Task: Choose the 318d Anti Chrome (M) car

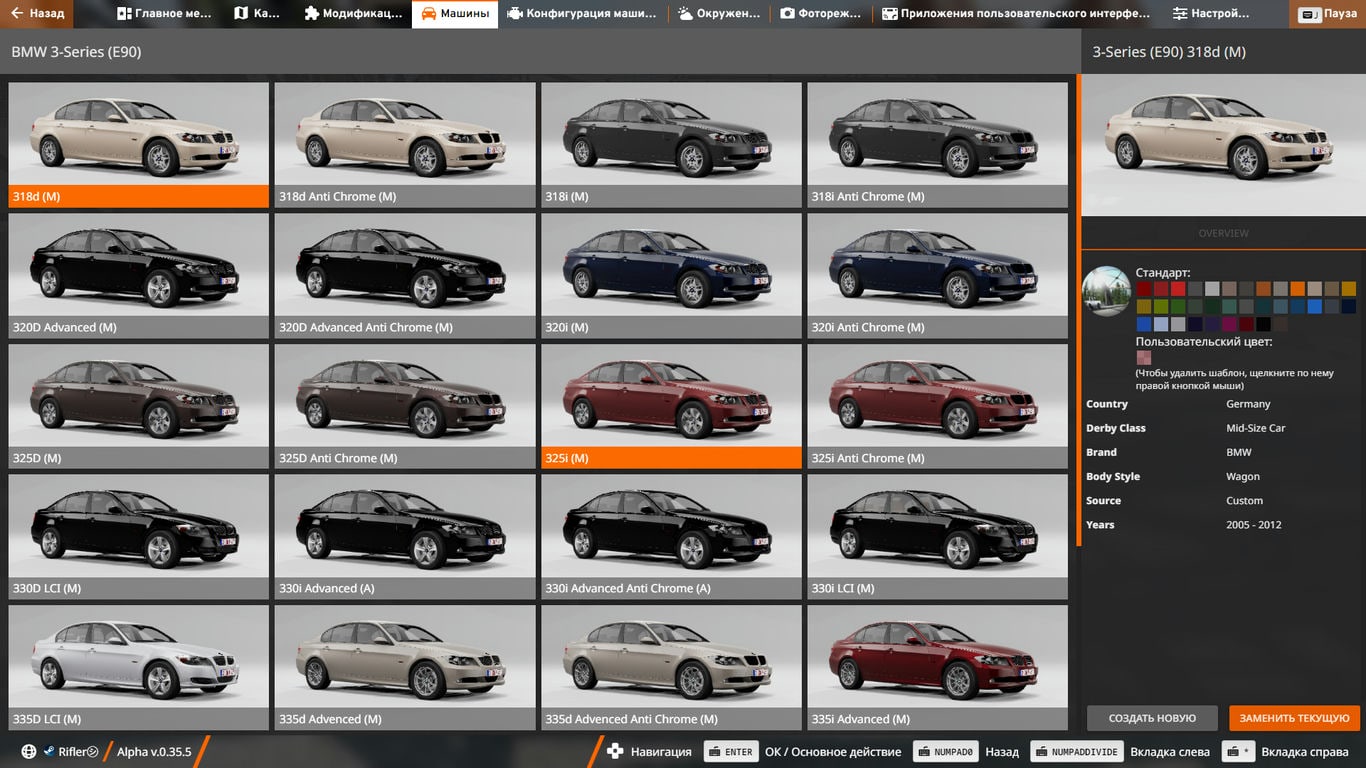Action: tap(405, 145)
